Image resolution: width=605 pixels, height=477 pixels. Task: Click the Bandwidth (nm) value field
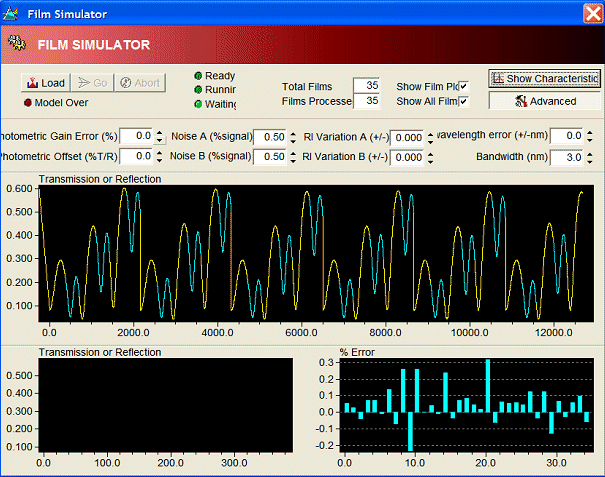pos(566,157)
